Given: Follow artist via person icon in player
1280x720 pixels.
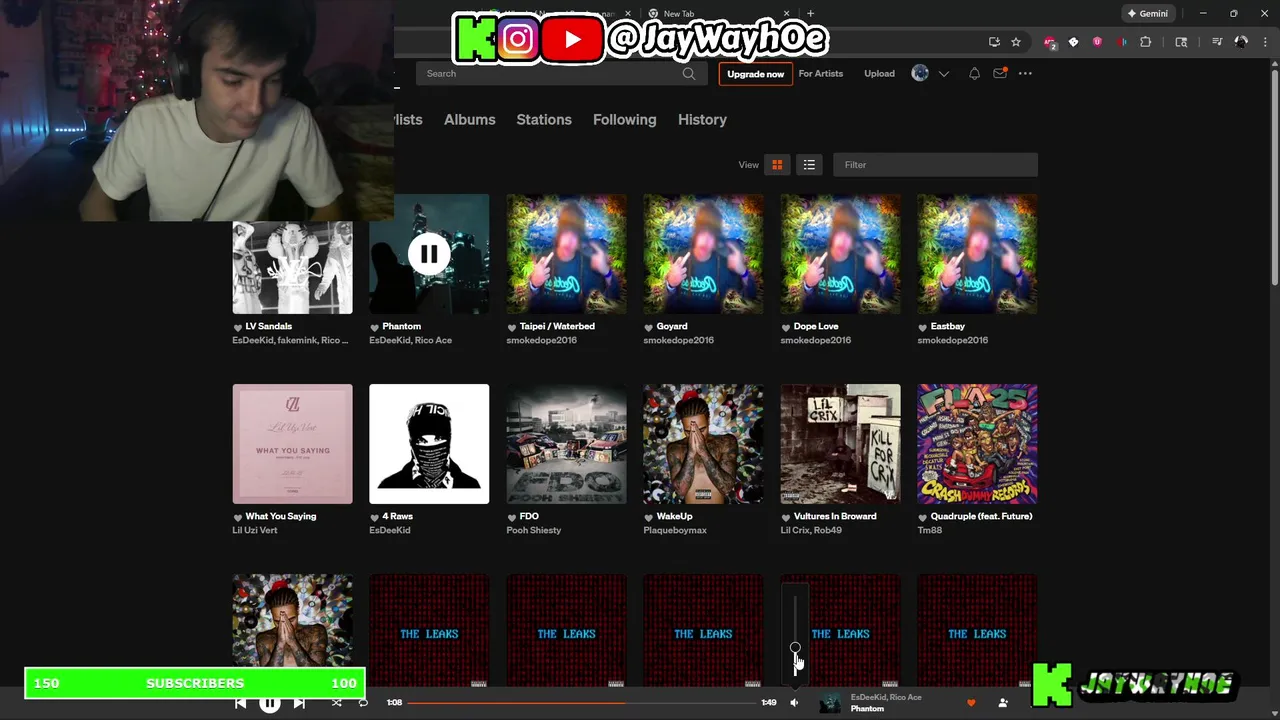Looking at the screenshot, I should pos(1003,703).
